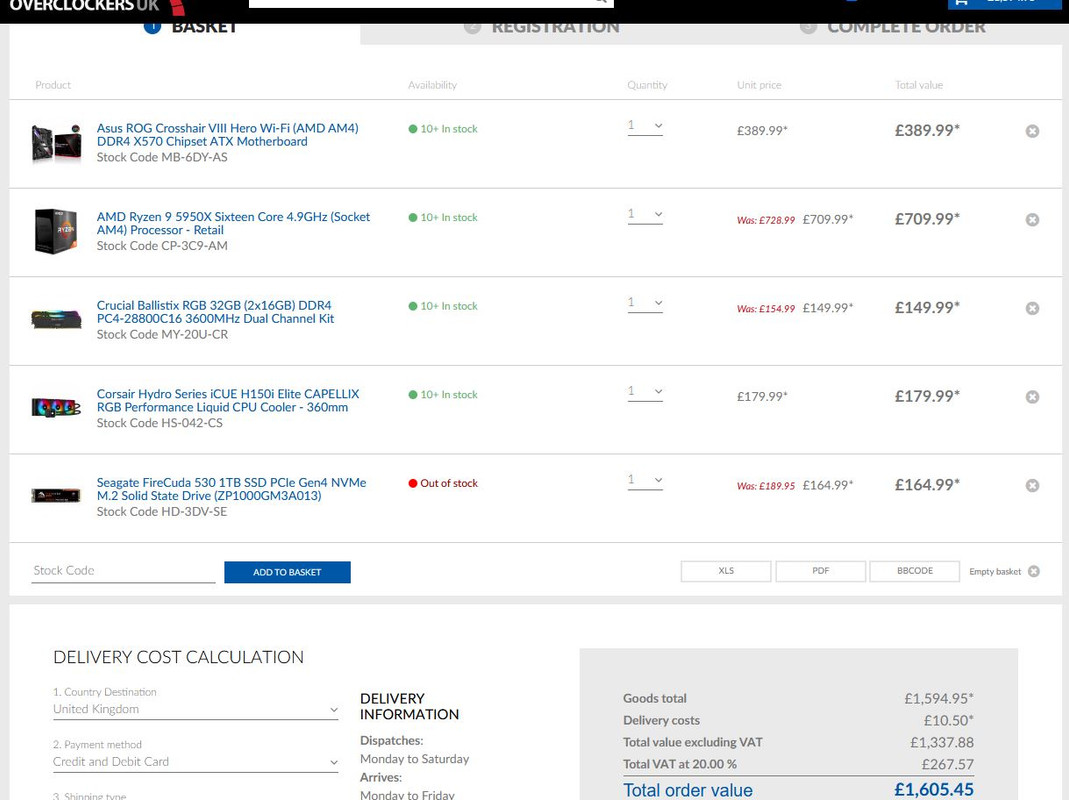This screenshot has width=1069, height=800.
Task: Focus the Stock Code input field
Action: 124,572
